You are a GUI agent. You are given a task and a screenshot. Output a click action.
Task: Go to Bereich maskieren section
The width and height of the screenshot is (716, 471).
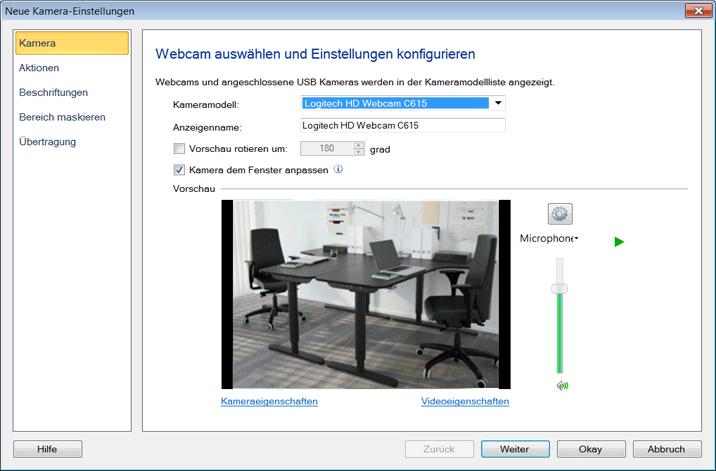pyautogui.click(x=62, y=117)
